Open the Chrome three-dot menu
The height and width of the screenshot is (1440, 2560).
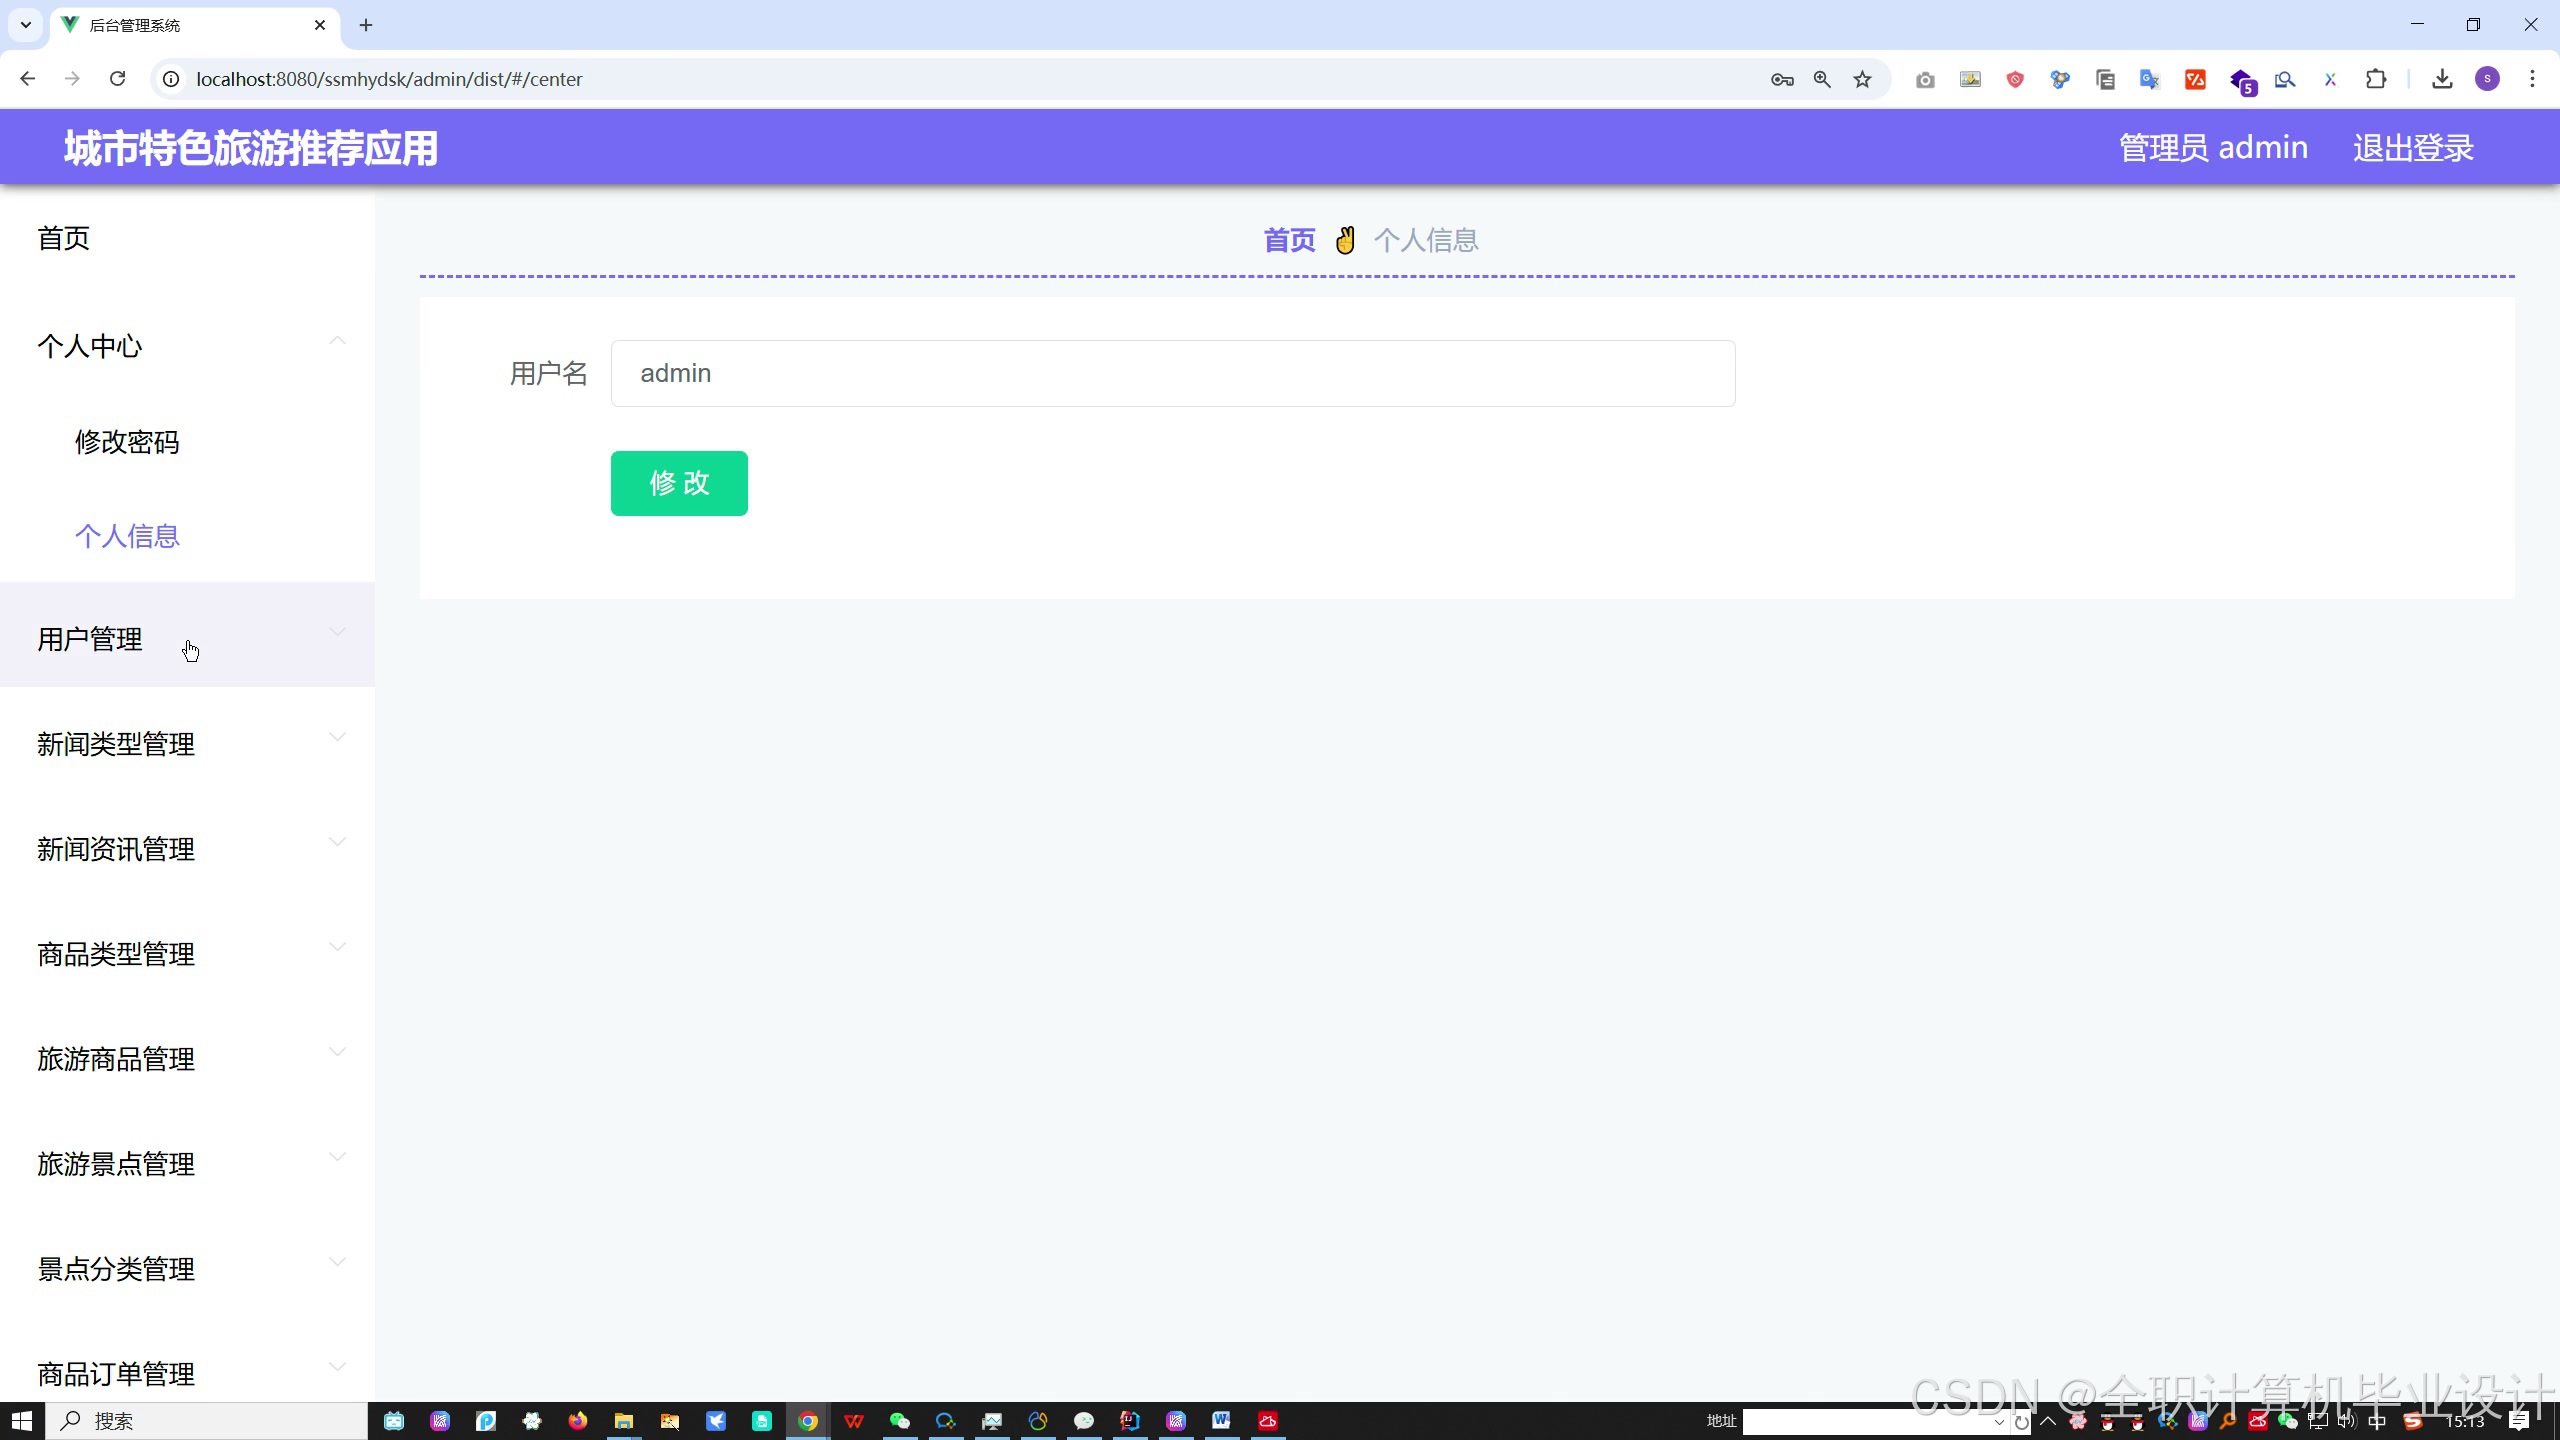coord(2532,79)
